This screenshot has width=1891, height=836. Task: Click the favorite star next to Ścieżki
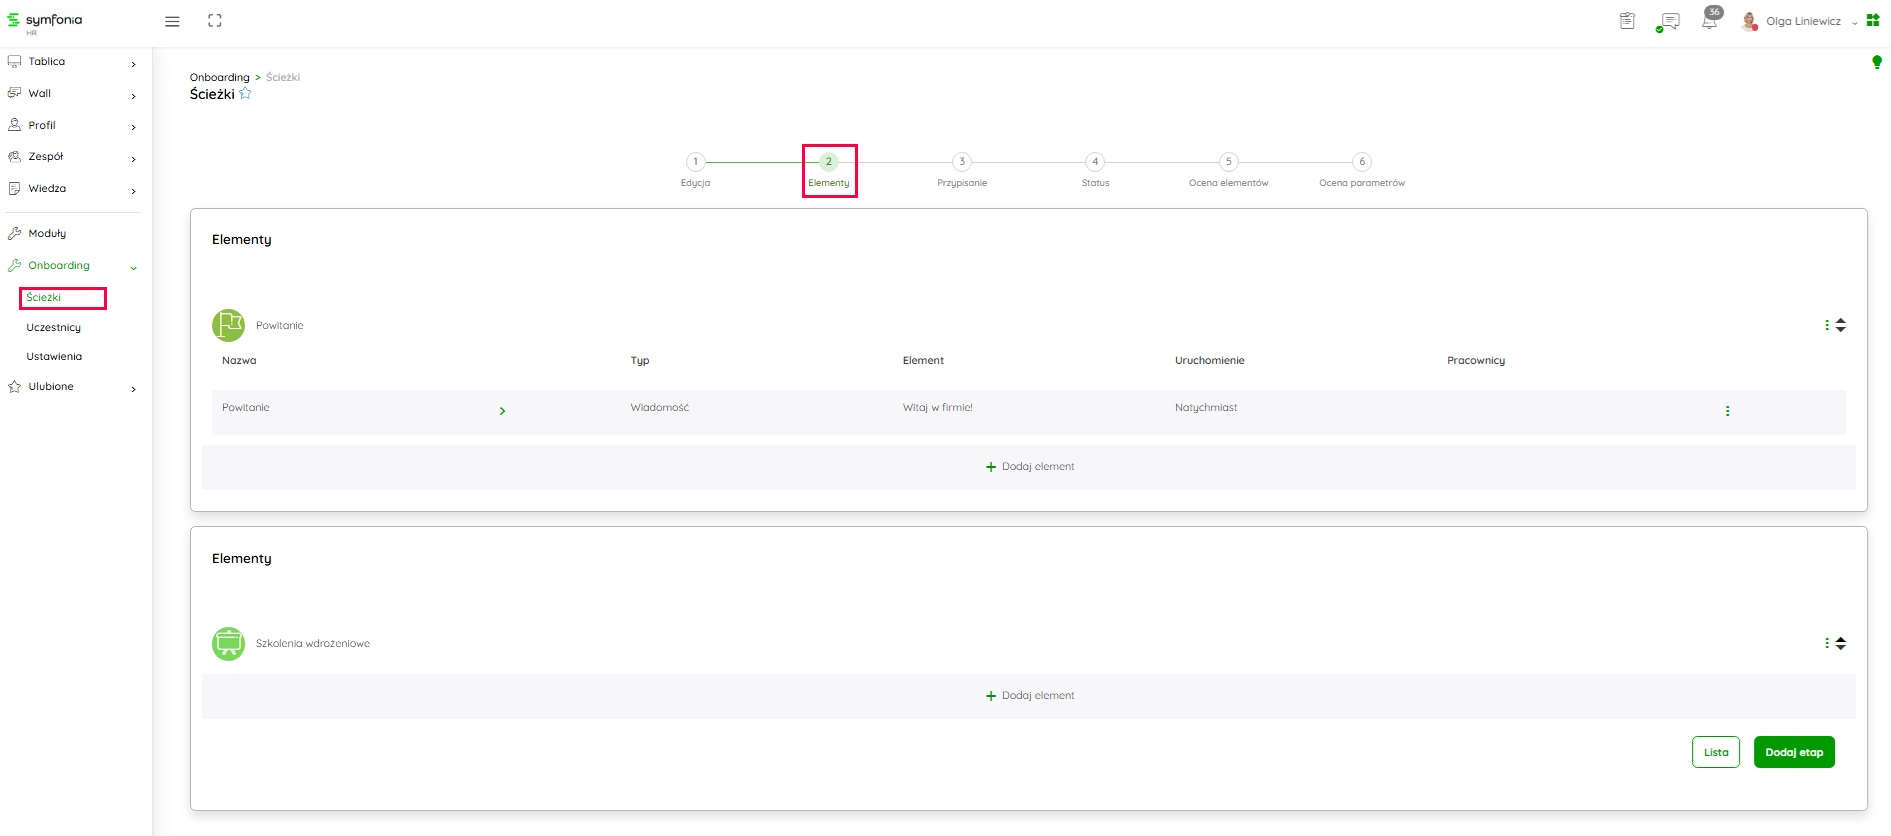click(x=245, y=94)
